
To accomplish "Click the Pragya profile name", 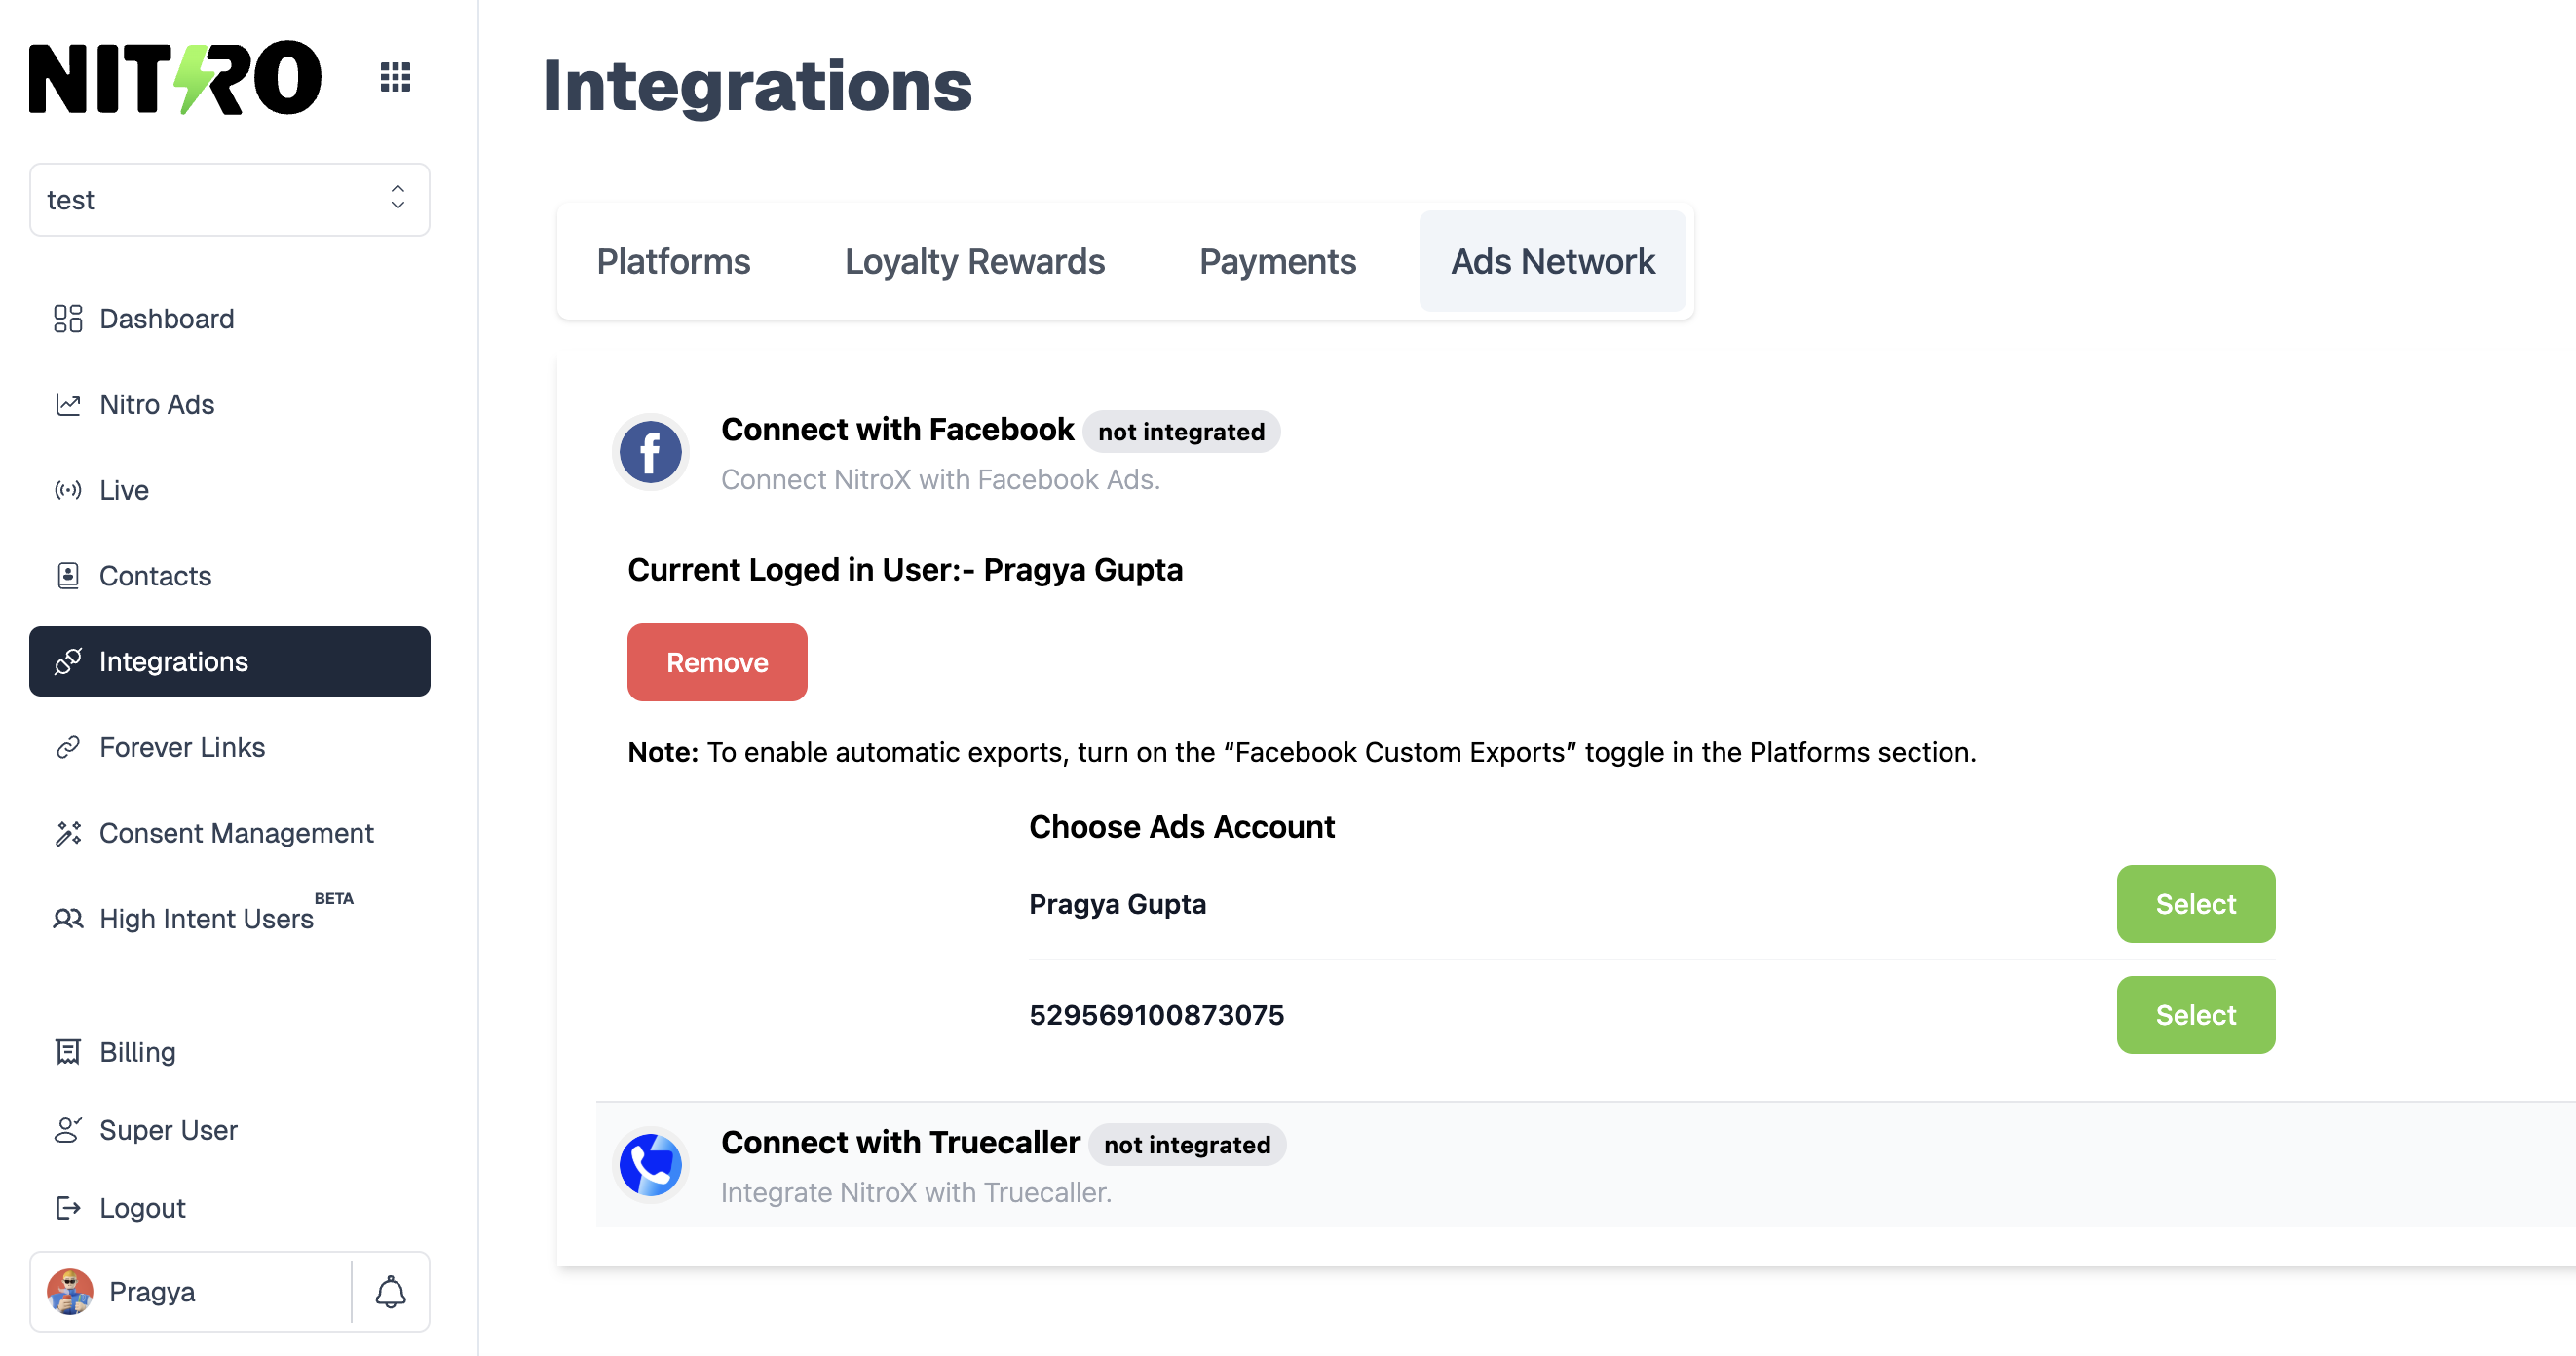I will (152, 1292).
